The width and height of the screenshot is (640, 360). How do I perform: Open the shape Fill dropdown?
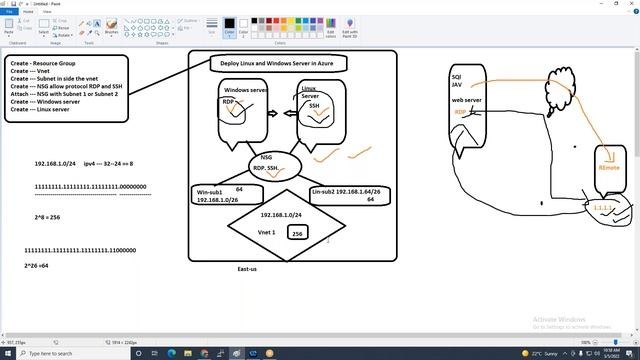coord(184,28)
